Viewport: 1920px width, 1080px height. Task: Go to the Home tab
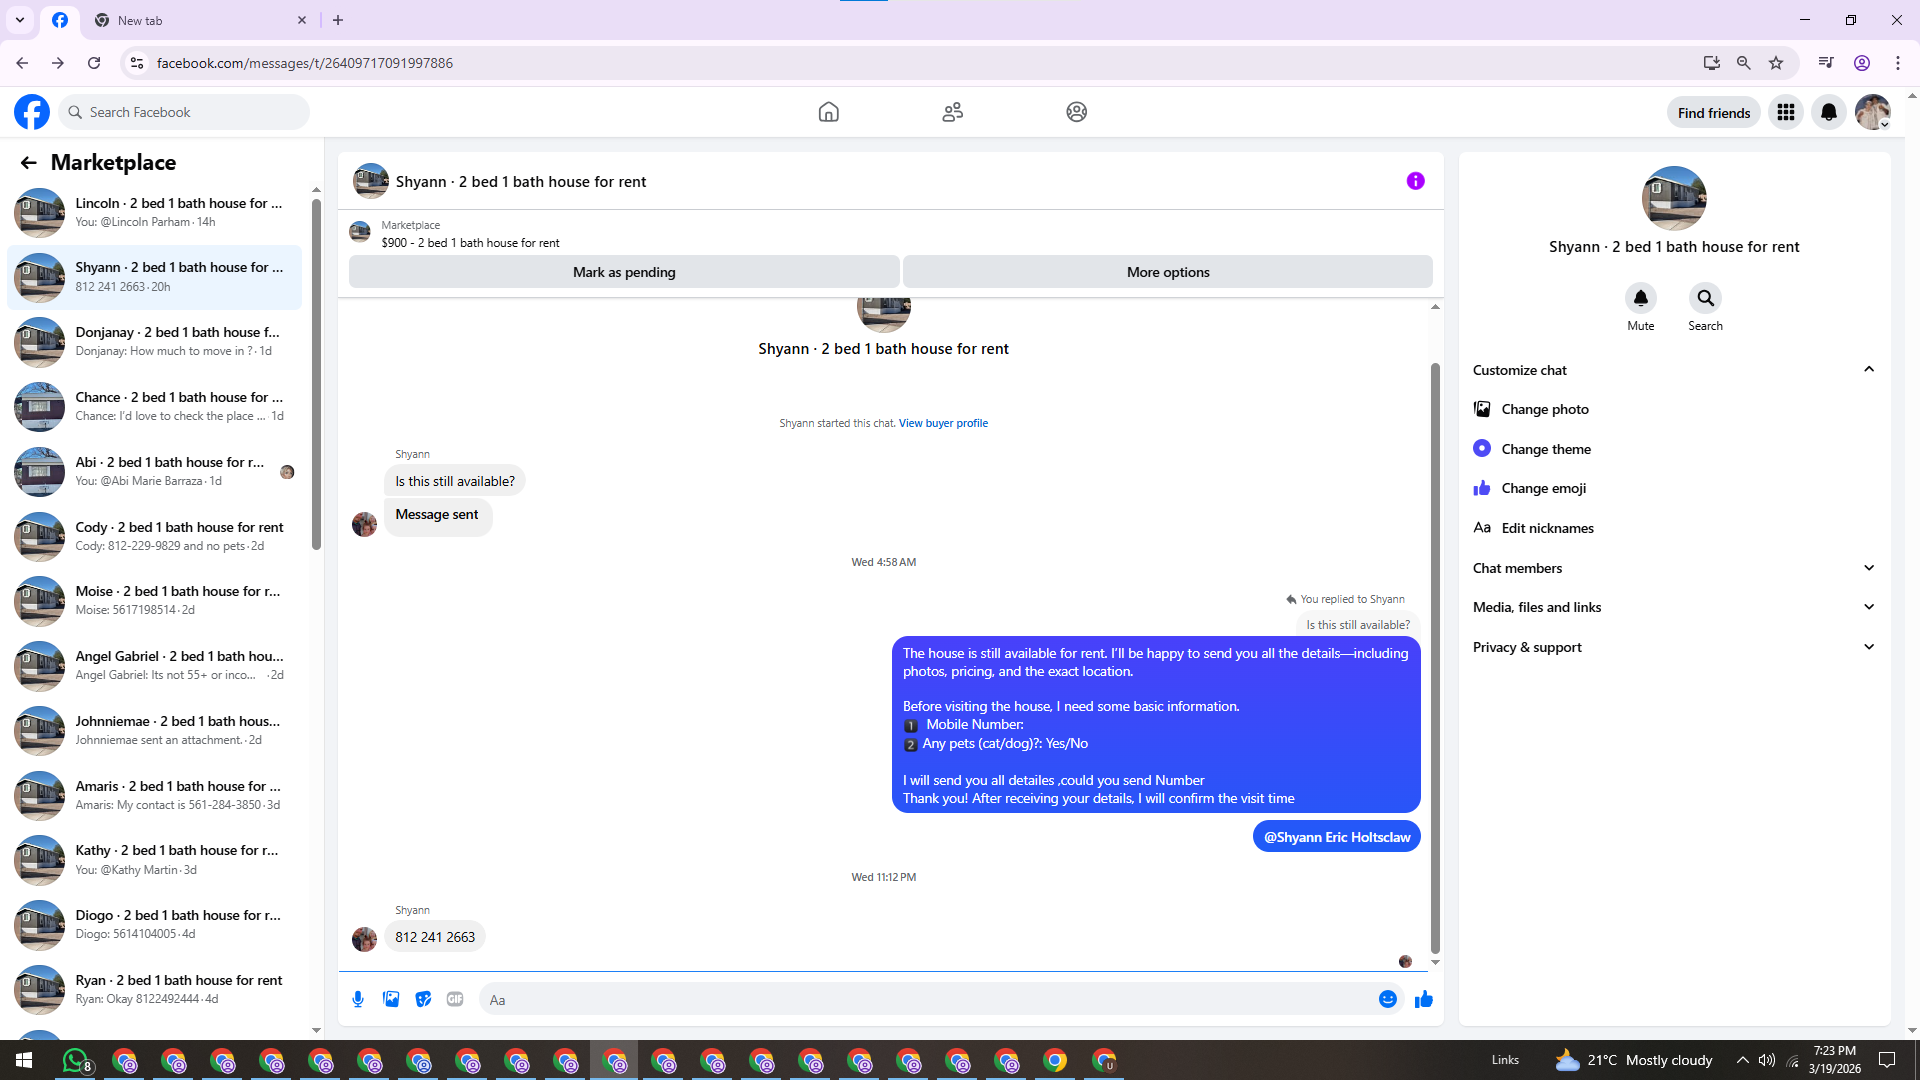tap(828, 112)
